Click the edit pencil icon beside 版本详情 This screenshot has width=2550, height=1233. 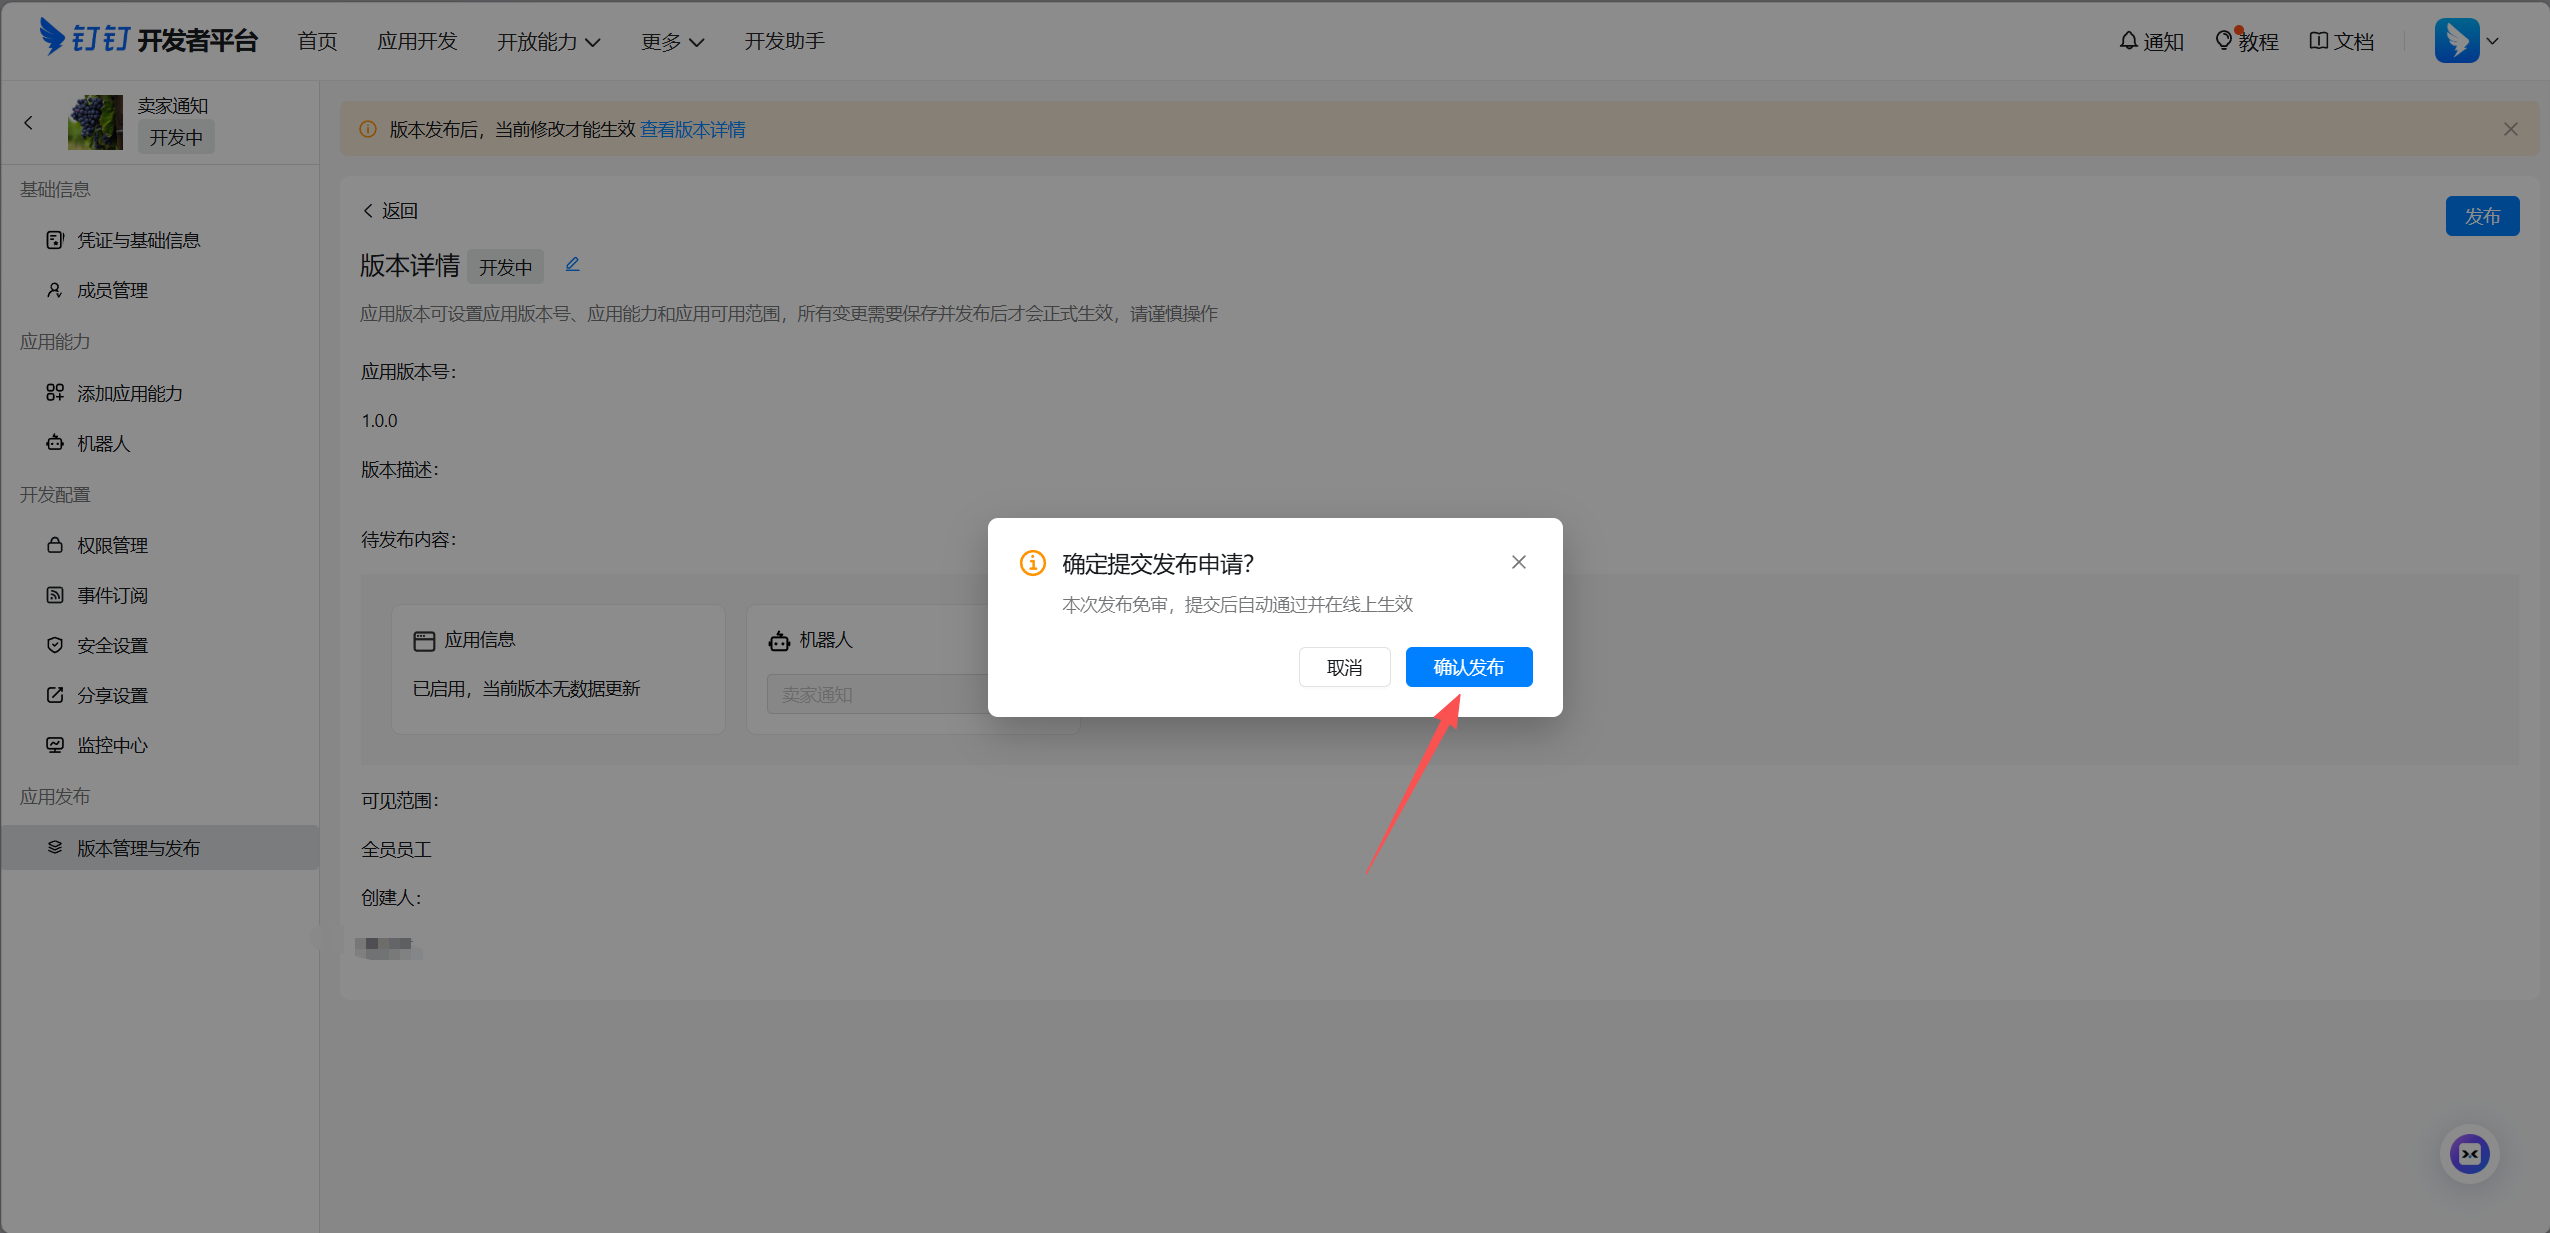click(572, 265)
